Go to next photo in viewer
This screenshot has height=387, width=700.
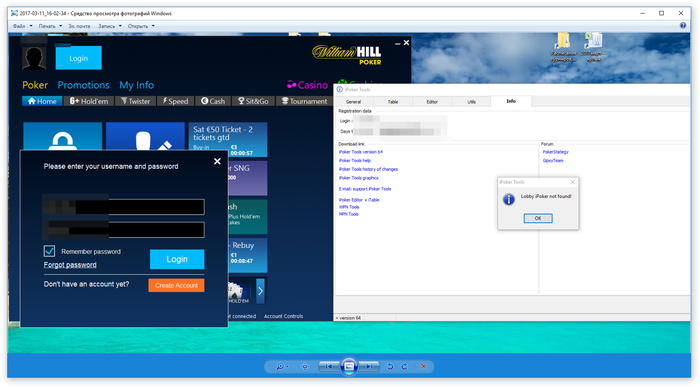pos(369,366)
